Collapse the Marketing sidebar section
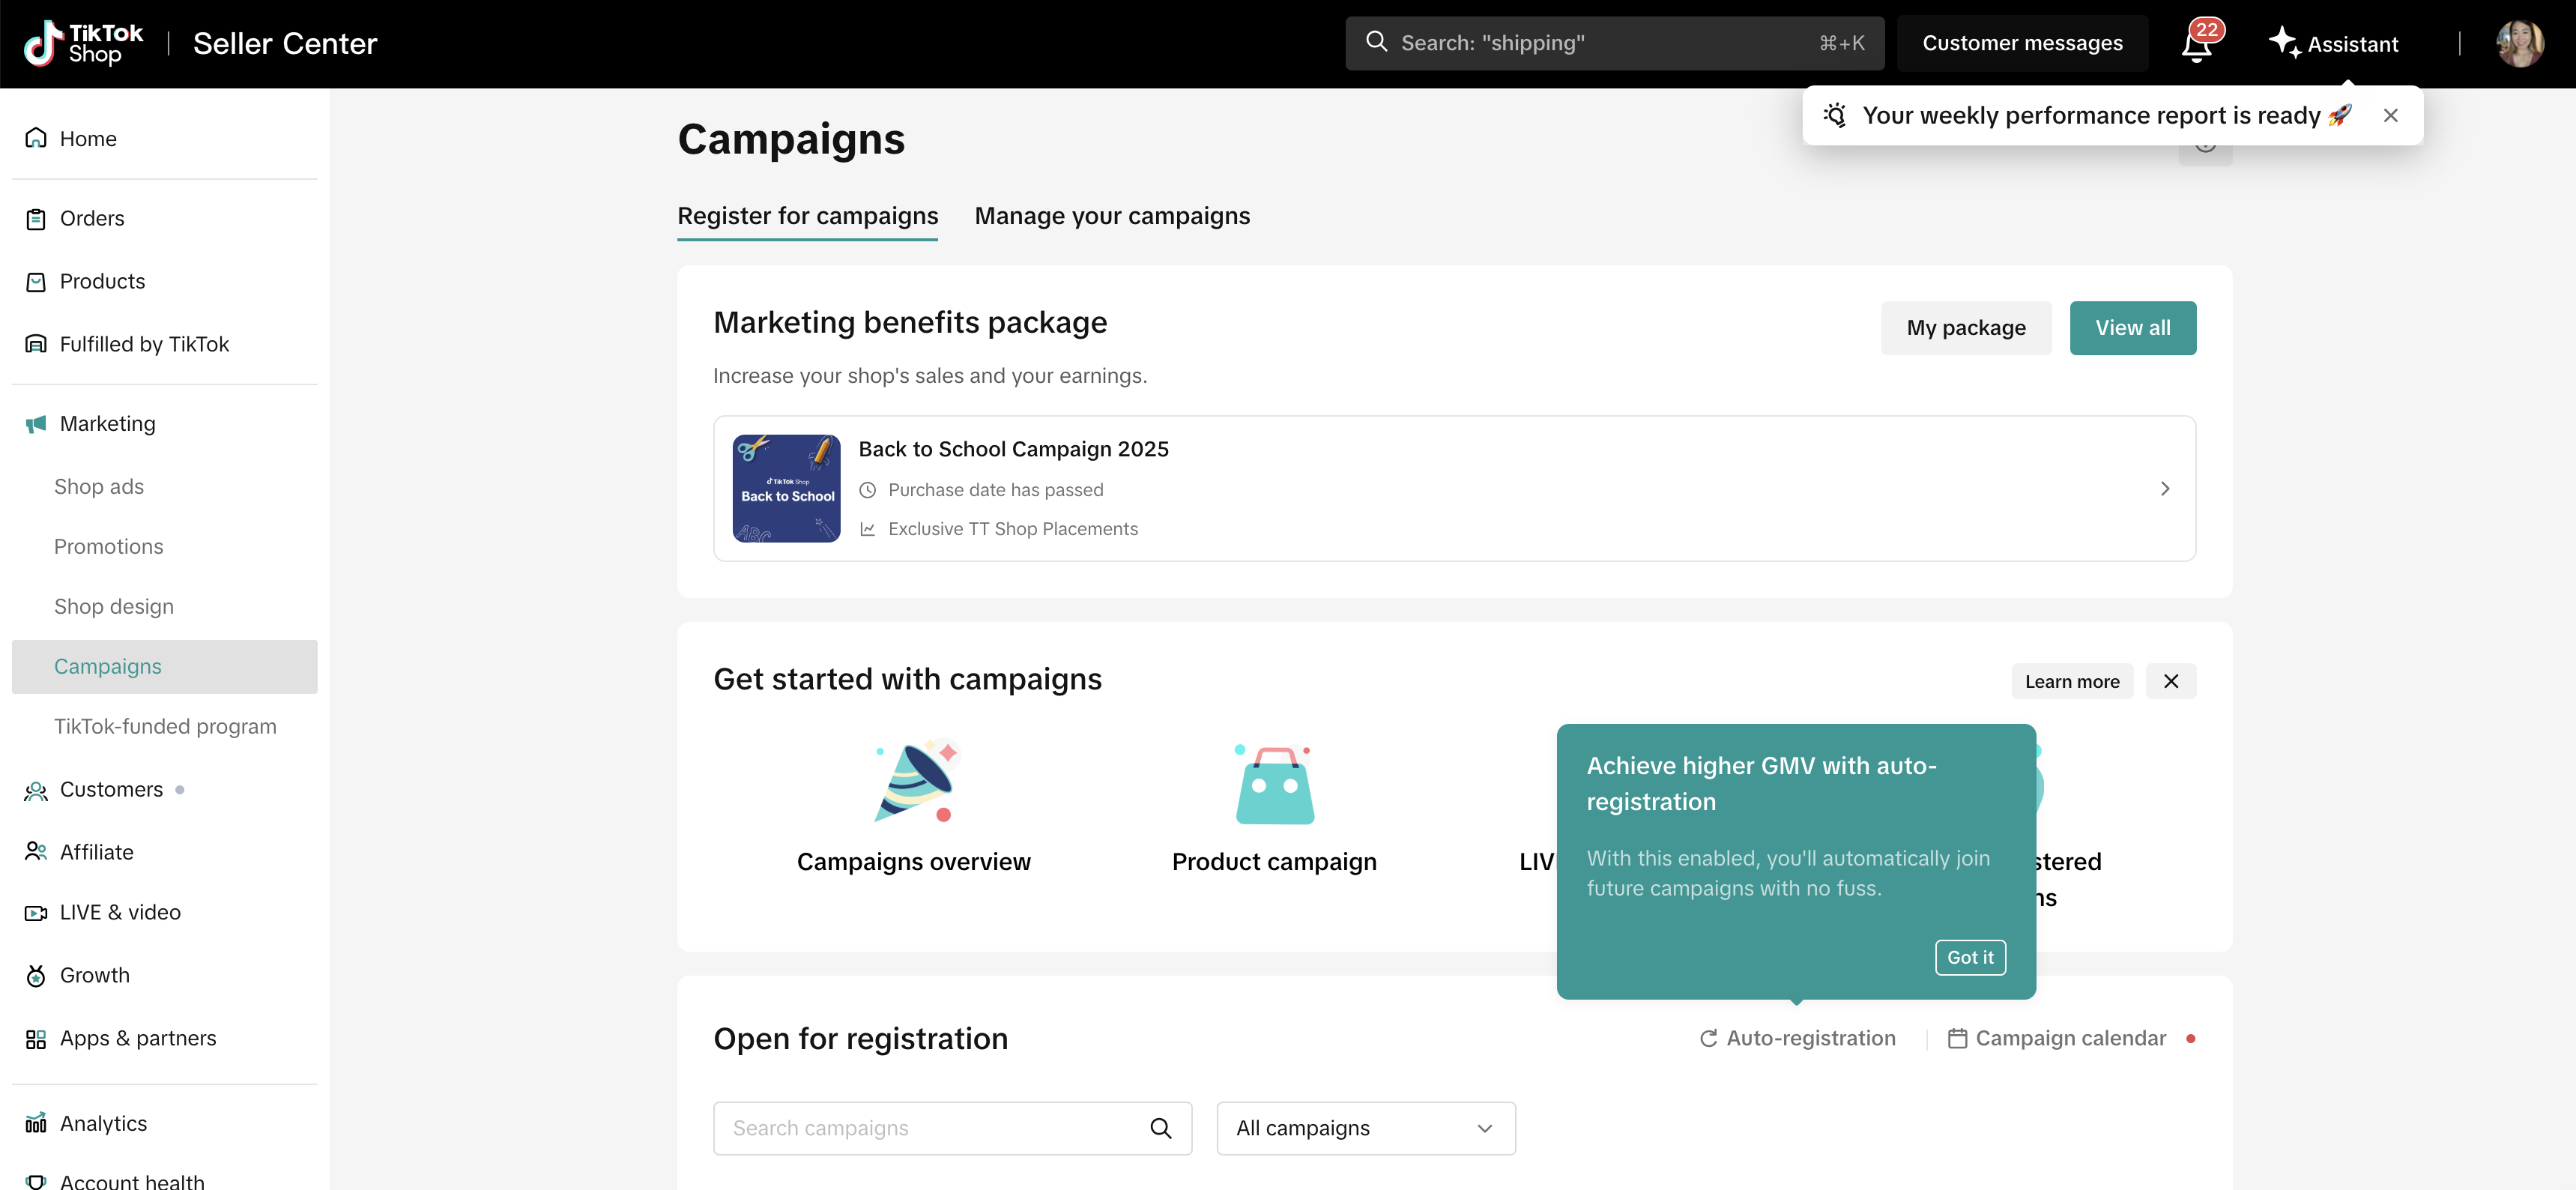This screenshot has height=1190, width=2576. click(108, 424)
